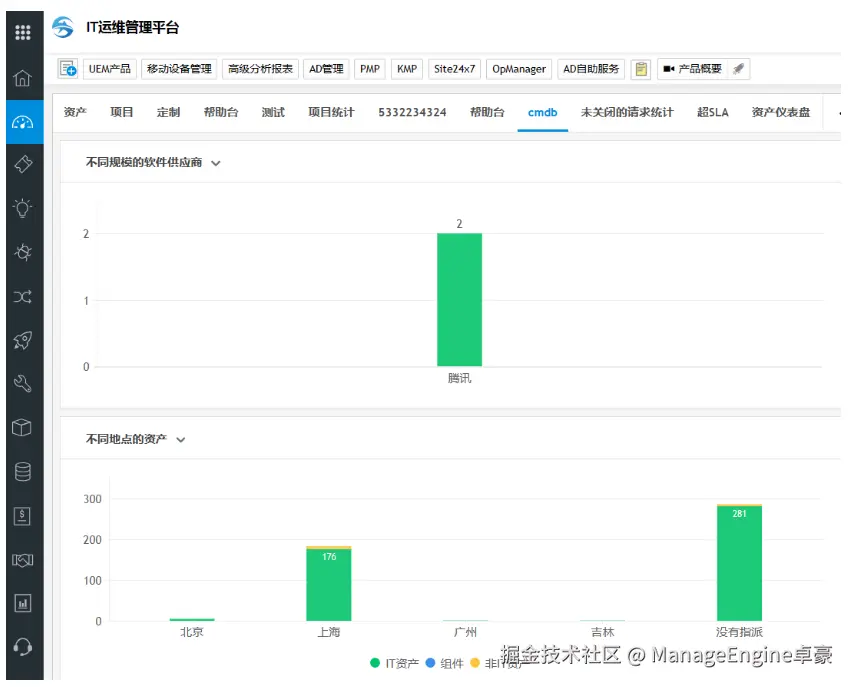
Task: Open Releases rocket icon in sidebar
Action: pyautogui.click(x=22, y=340)
